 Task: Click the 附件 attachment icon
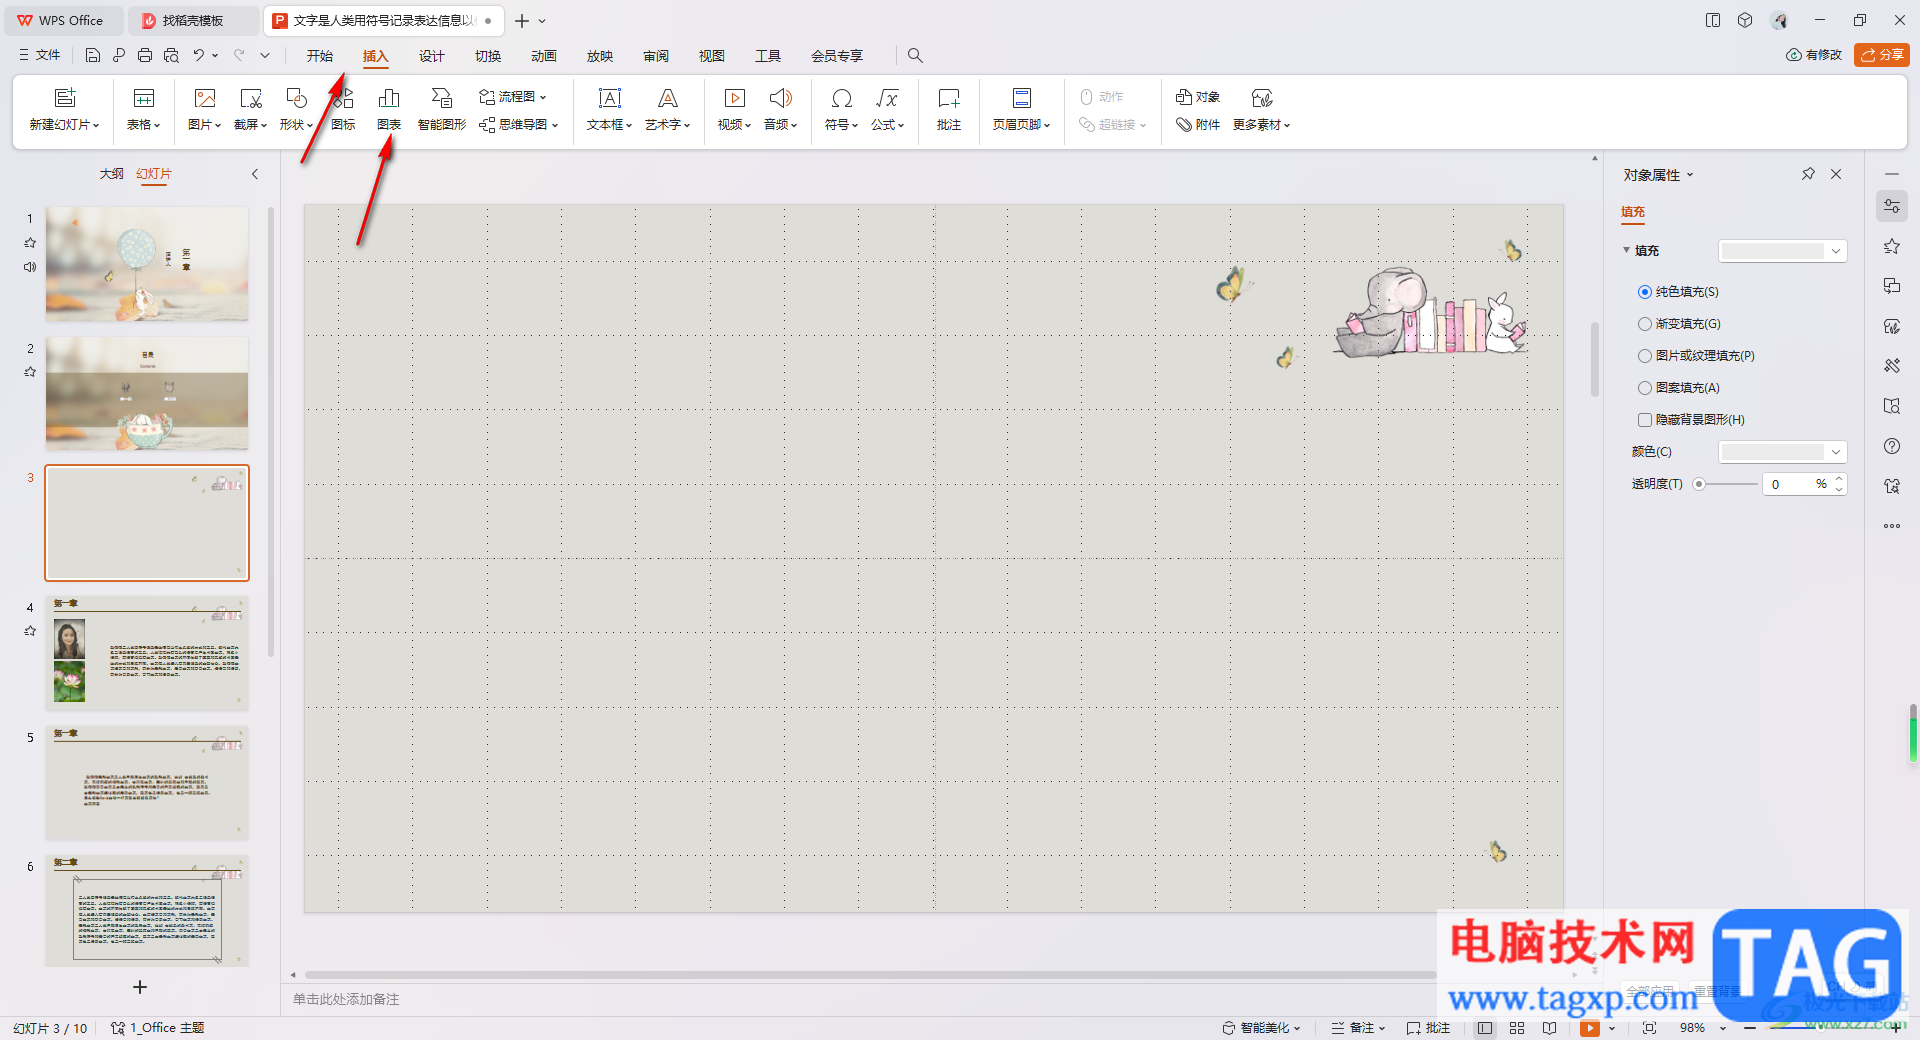[1198, 125]
